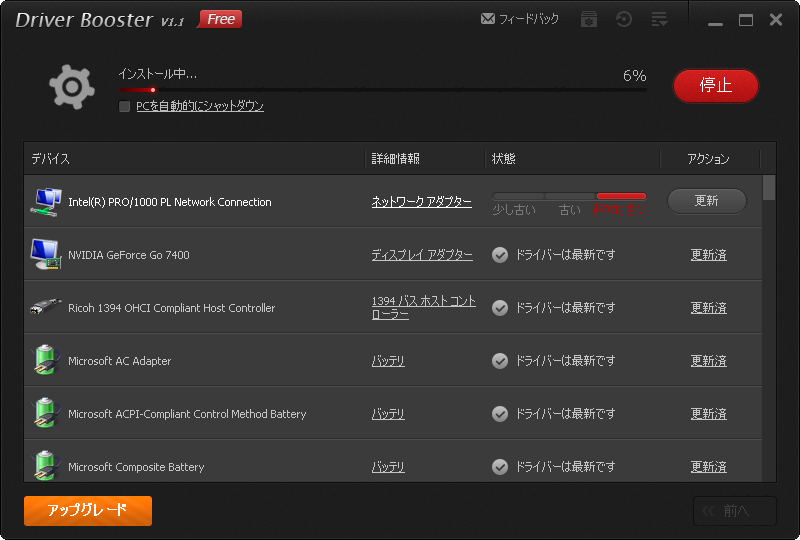Viewport: 800px width, 540px height.
Task: Close the Driver Booster window
Action: pyautogui.click(x=776, y=19)
